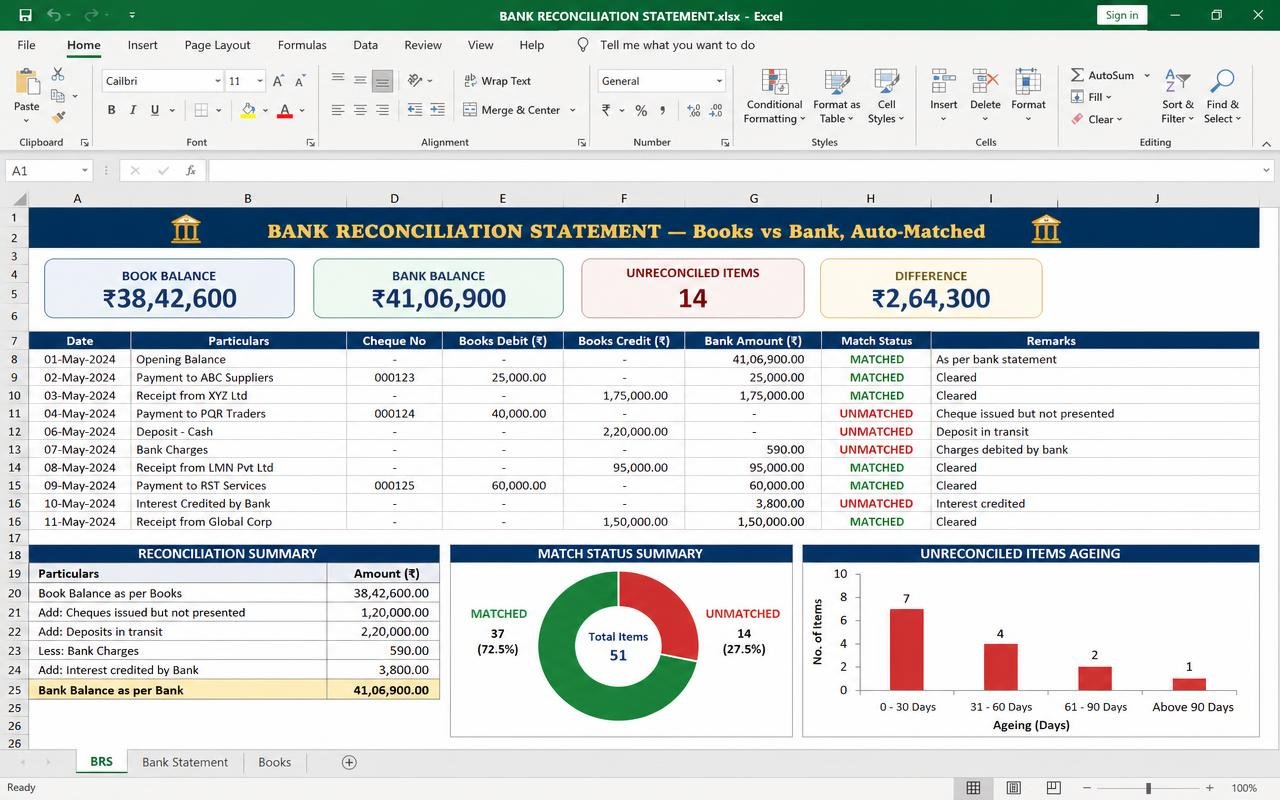Expand the AutoSum dropdown arrow
This screenshot has width=1280, height=800.
pos(1147,75)
